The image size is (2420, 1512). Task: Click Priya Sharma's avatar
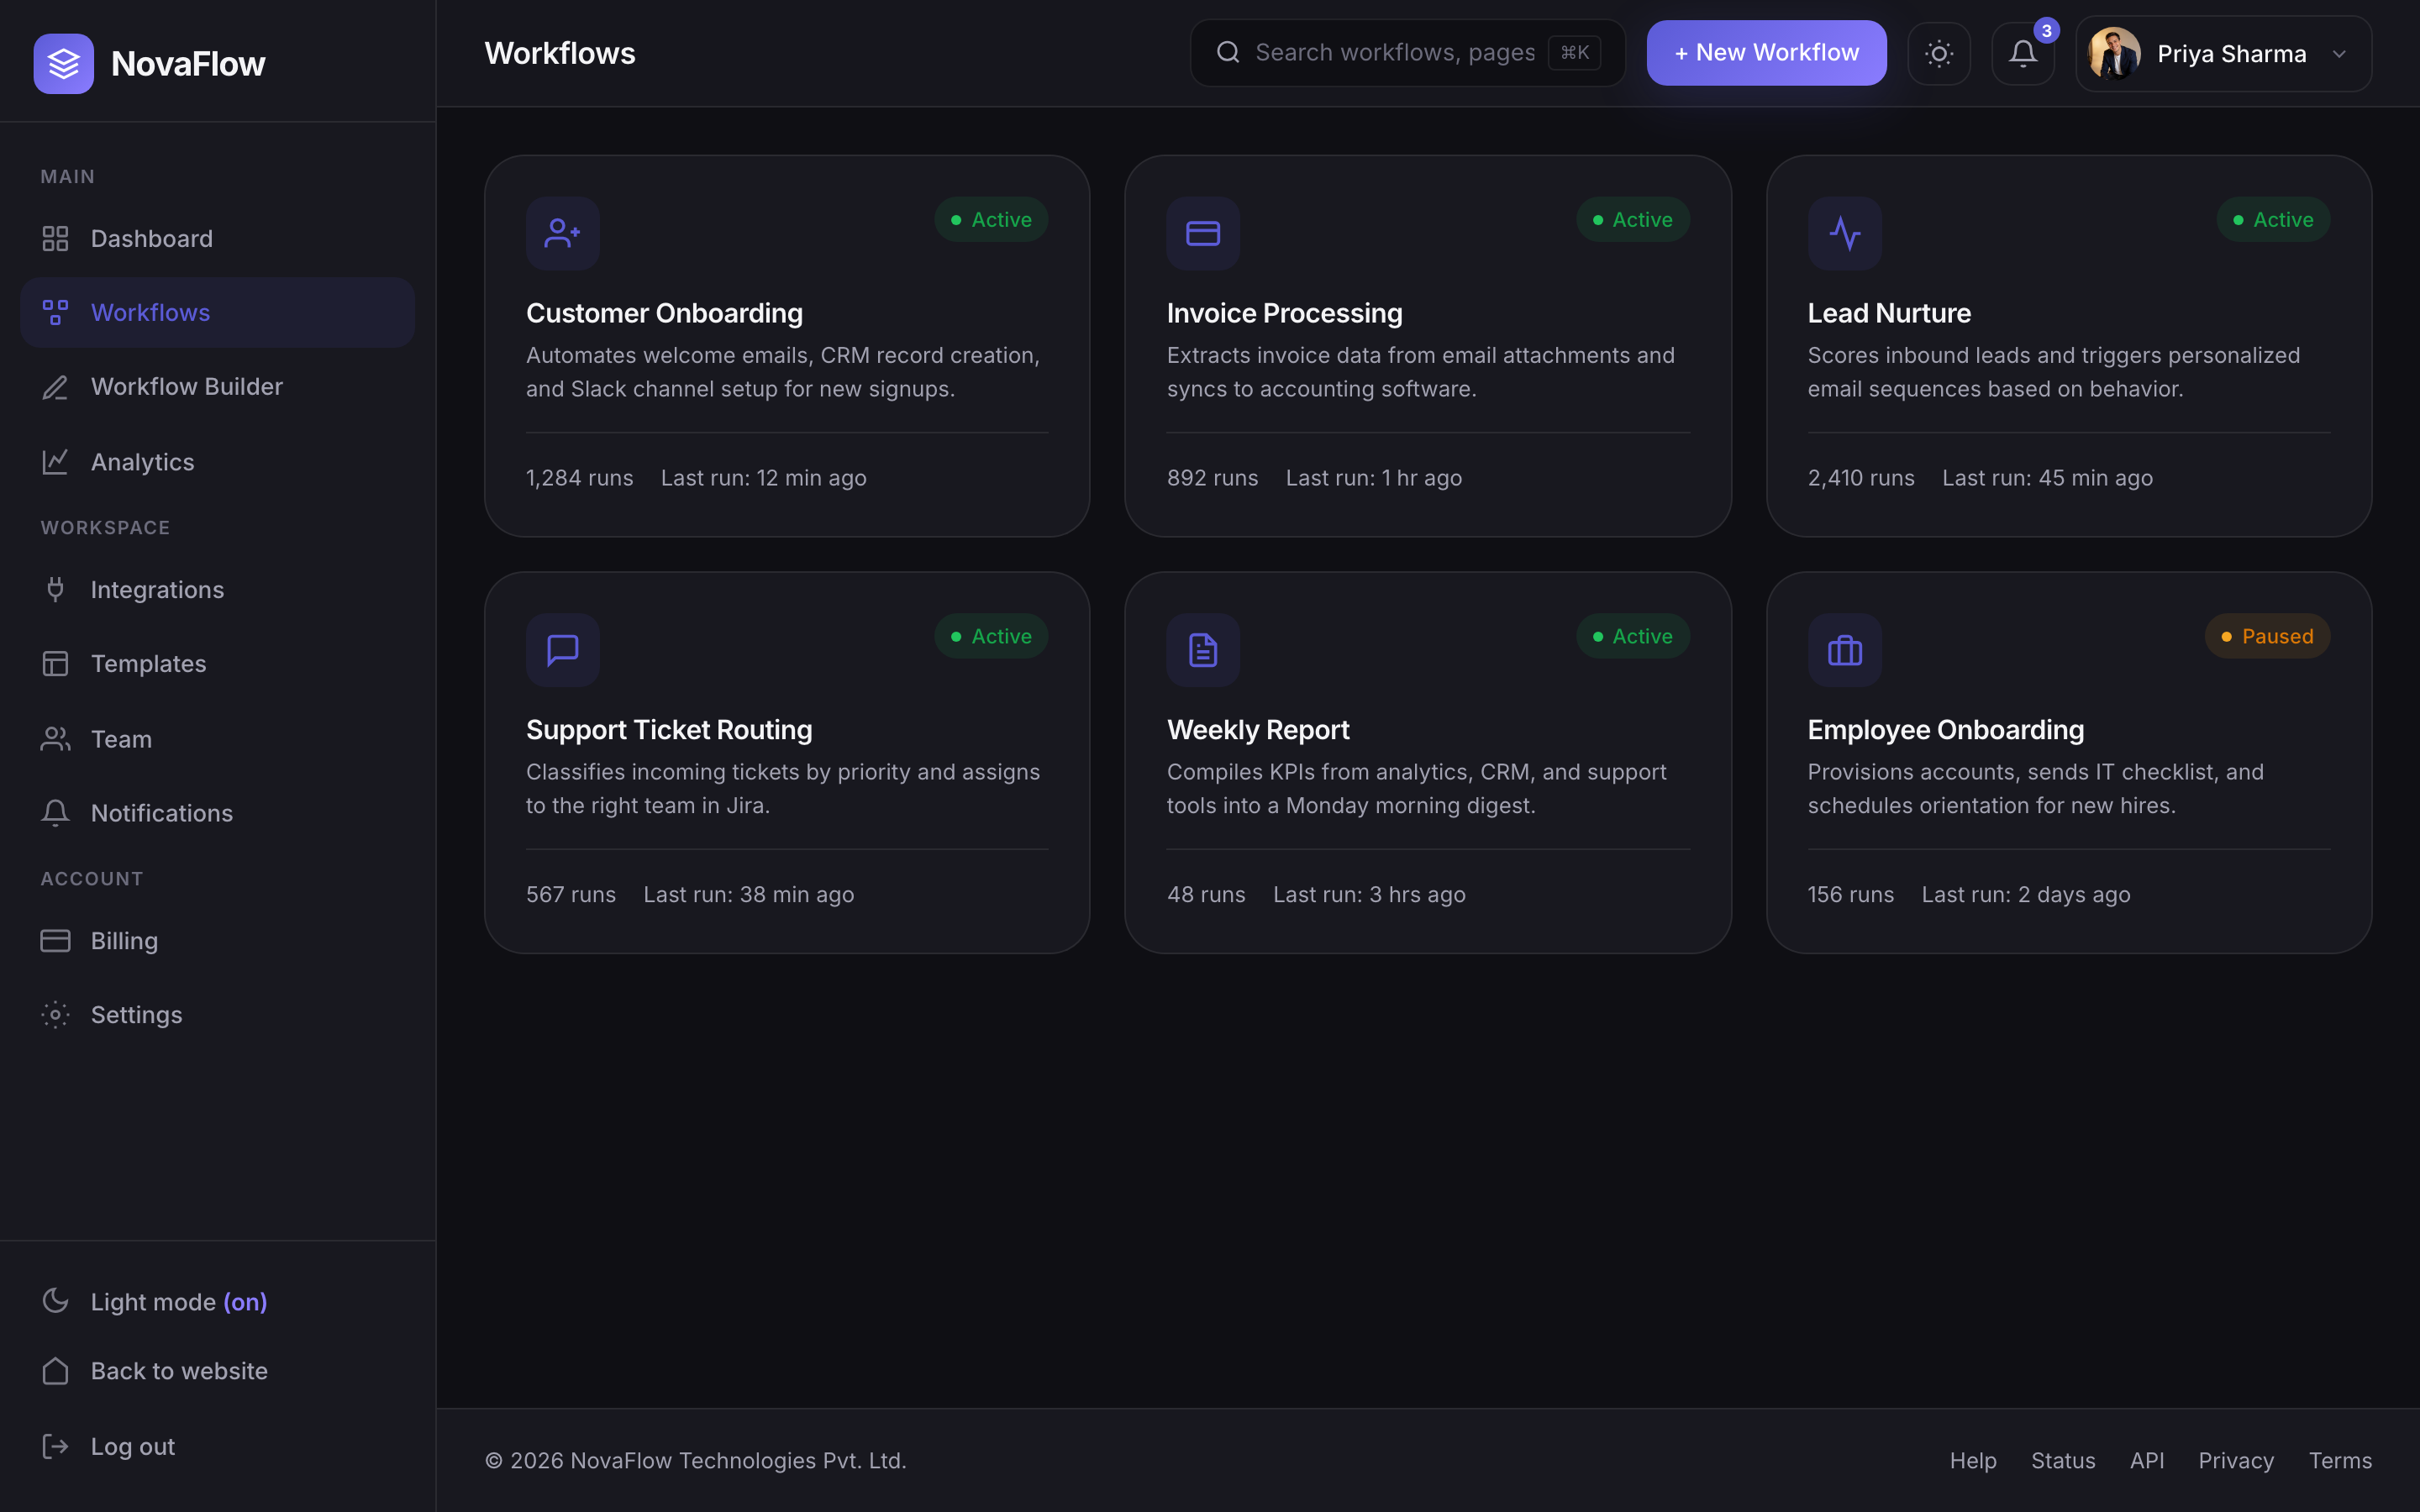(2114, 53)
